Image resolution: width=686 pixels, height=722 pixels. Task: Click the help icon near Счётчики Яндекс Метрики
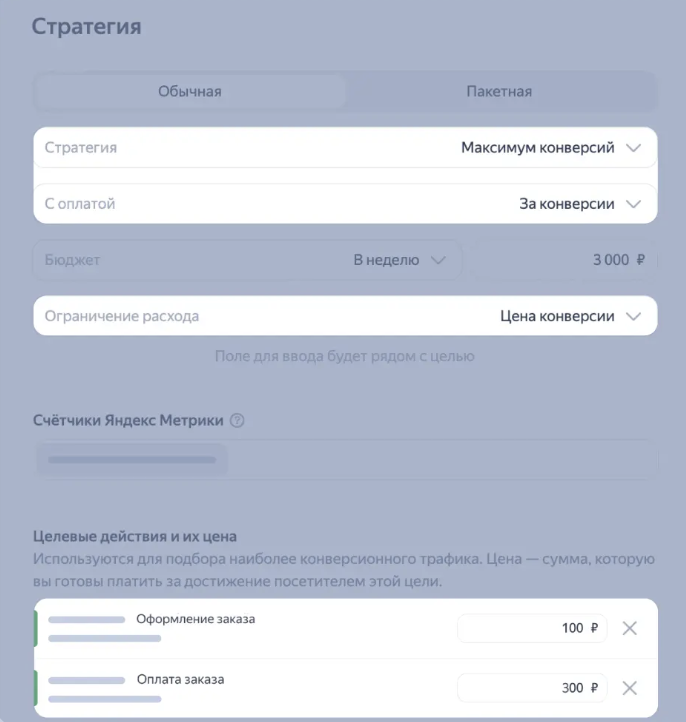point(237,421)
